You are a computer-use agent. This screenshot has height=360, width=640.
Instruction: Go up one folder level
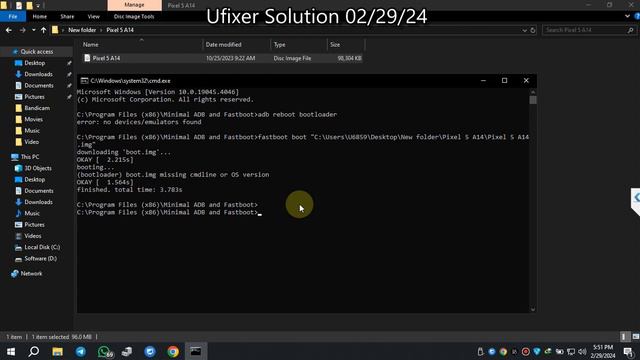43,30
